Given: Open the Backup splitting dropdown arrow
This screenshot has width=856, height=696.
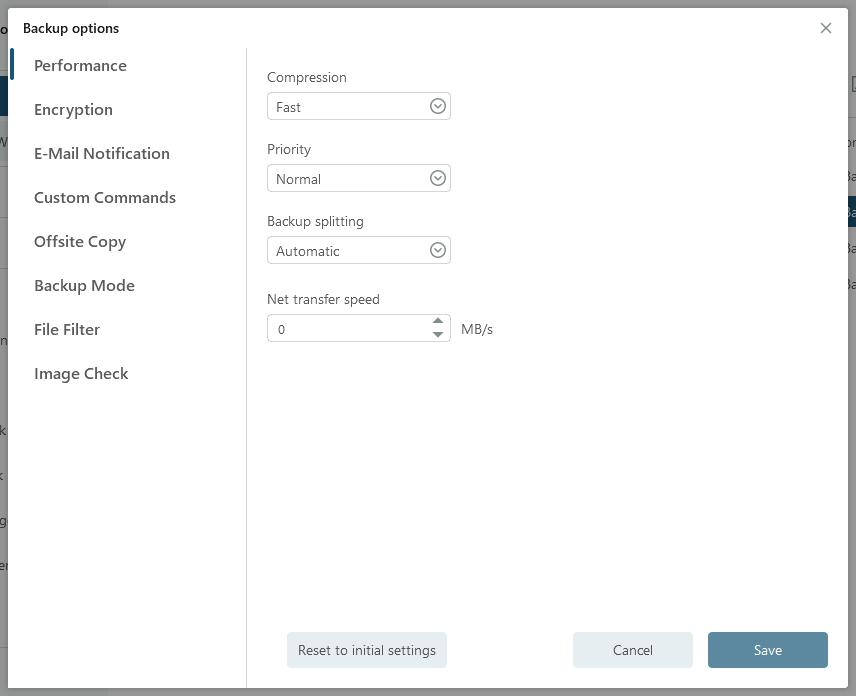Looking at the screenshot, I should pyautogui.click(x=437, y=250).
